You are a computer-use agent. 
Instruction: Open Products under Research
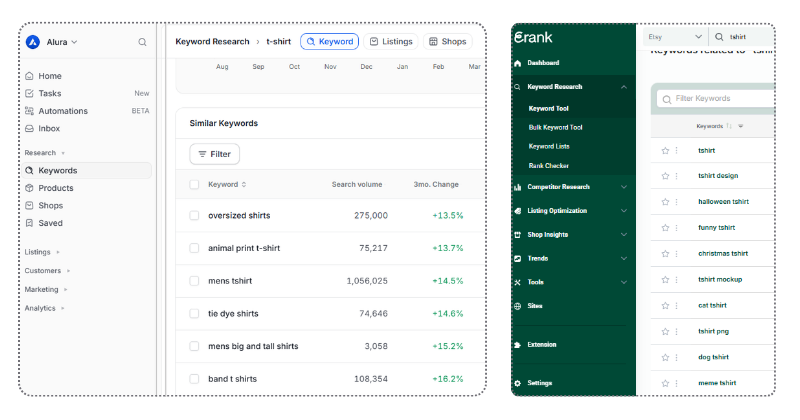[x=56, y=188]
